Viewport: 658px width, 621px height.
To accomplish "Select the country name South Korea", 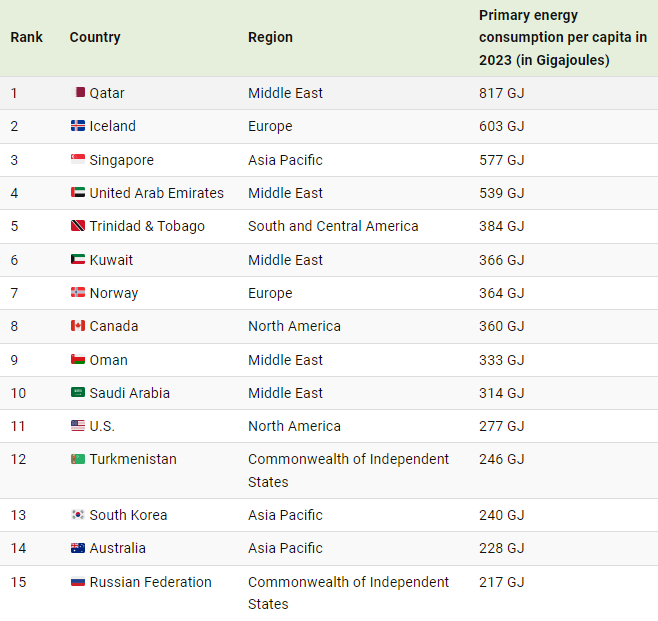I will [x=128, y=515].
